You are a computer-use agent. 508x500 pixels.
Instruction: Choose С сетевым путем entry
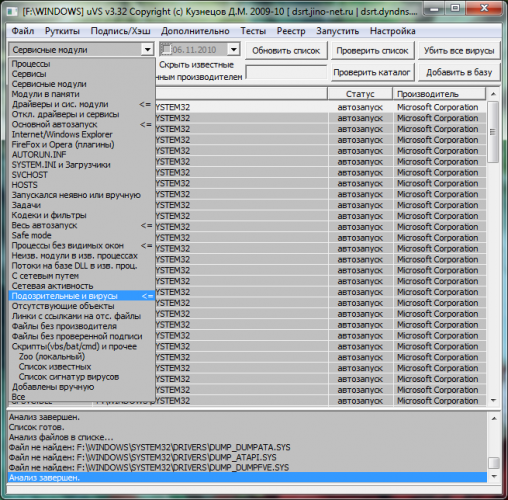coord(82,276)
